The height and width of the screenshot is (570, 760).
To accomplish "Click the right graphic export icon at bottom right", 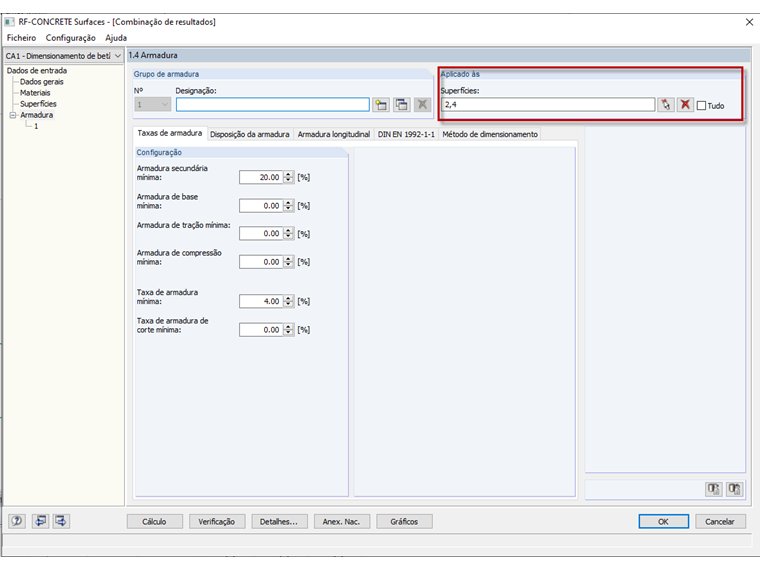I will coord(734,489).
